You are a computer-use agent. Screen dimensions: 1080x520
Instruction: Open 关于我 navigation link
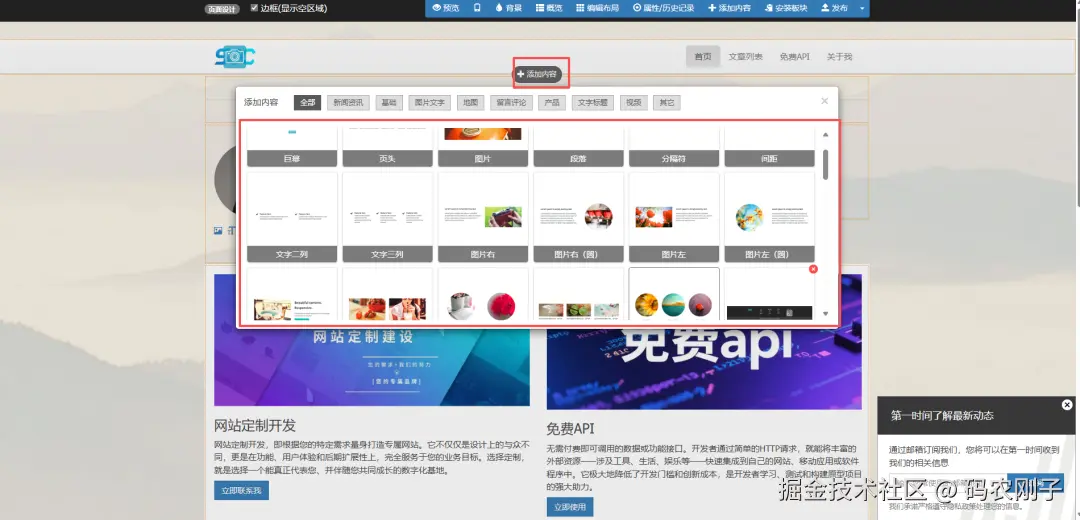[839, 56]
